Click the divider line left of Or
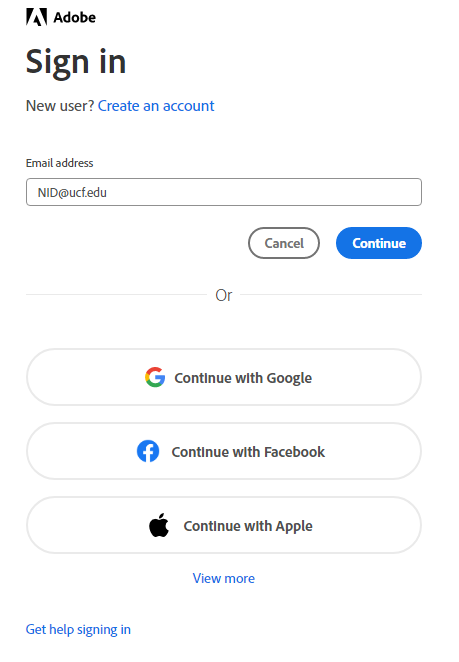459x662 pixels. [117, 295]
